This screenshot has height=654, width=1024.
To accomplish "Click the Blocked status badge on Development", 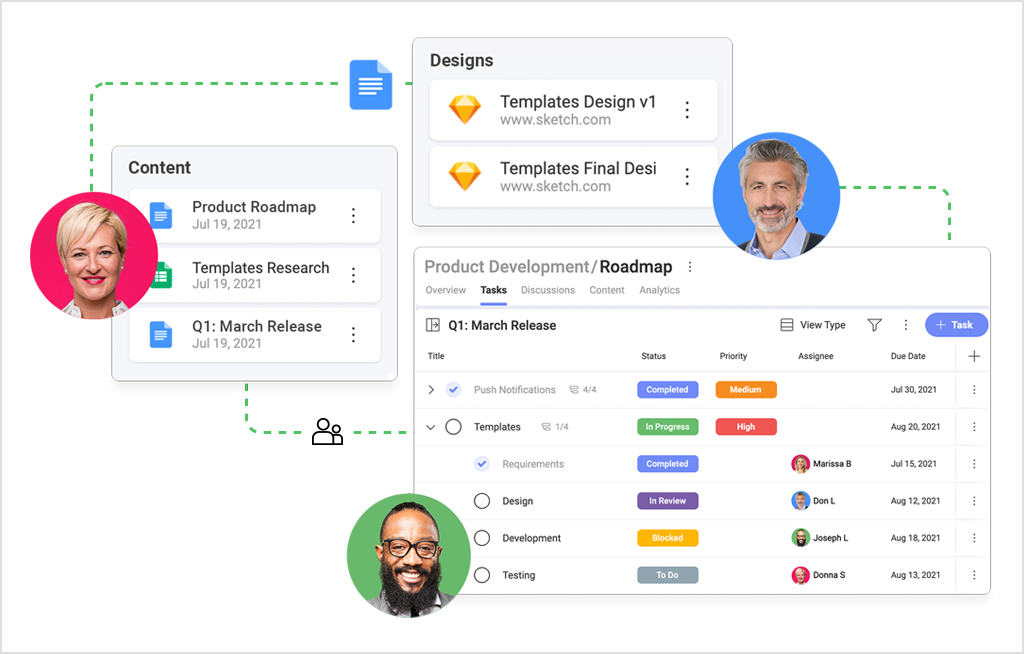I will (667, 537).
